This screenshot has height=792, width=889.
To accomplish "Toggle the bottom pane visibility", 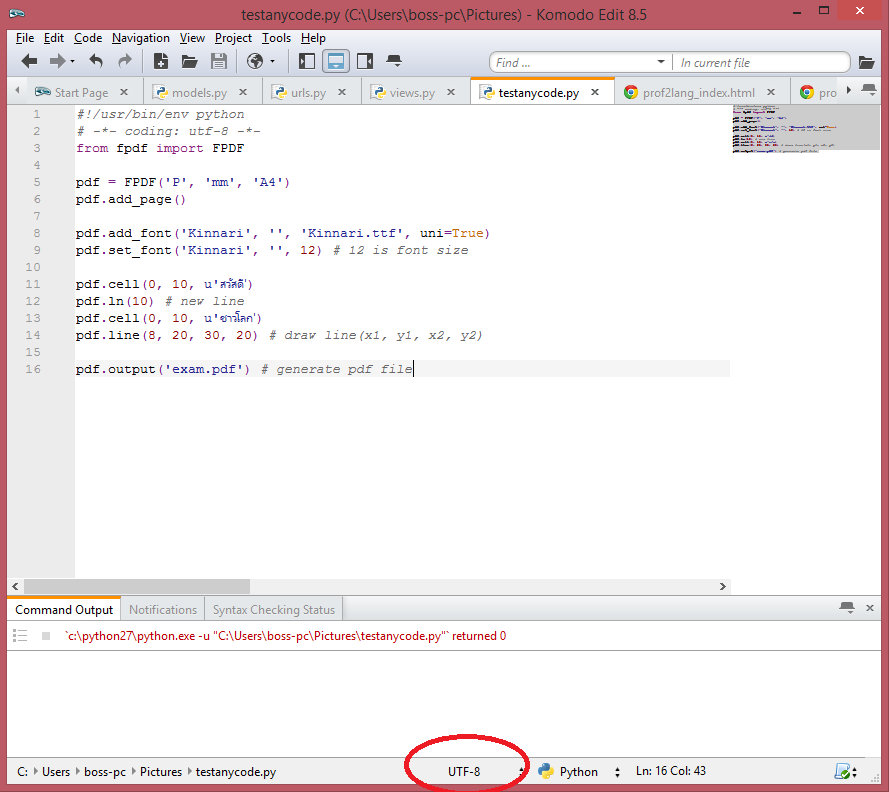I will click(x=335, y=61).
